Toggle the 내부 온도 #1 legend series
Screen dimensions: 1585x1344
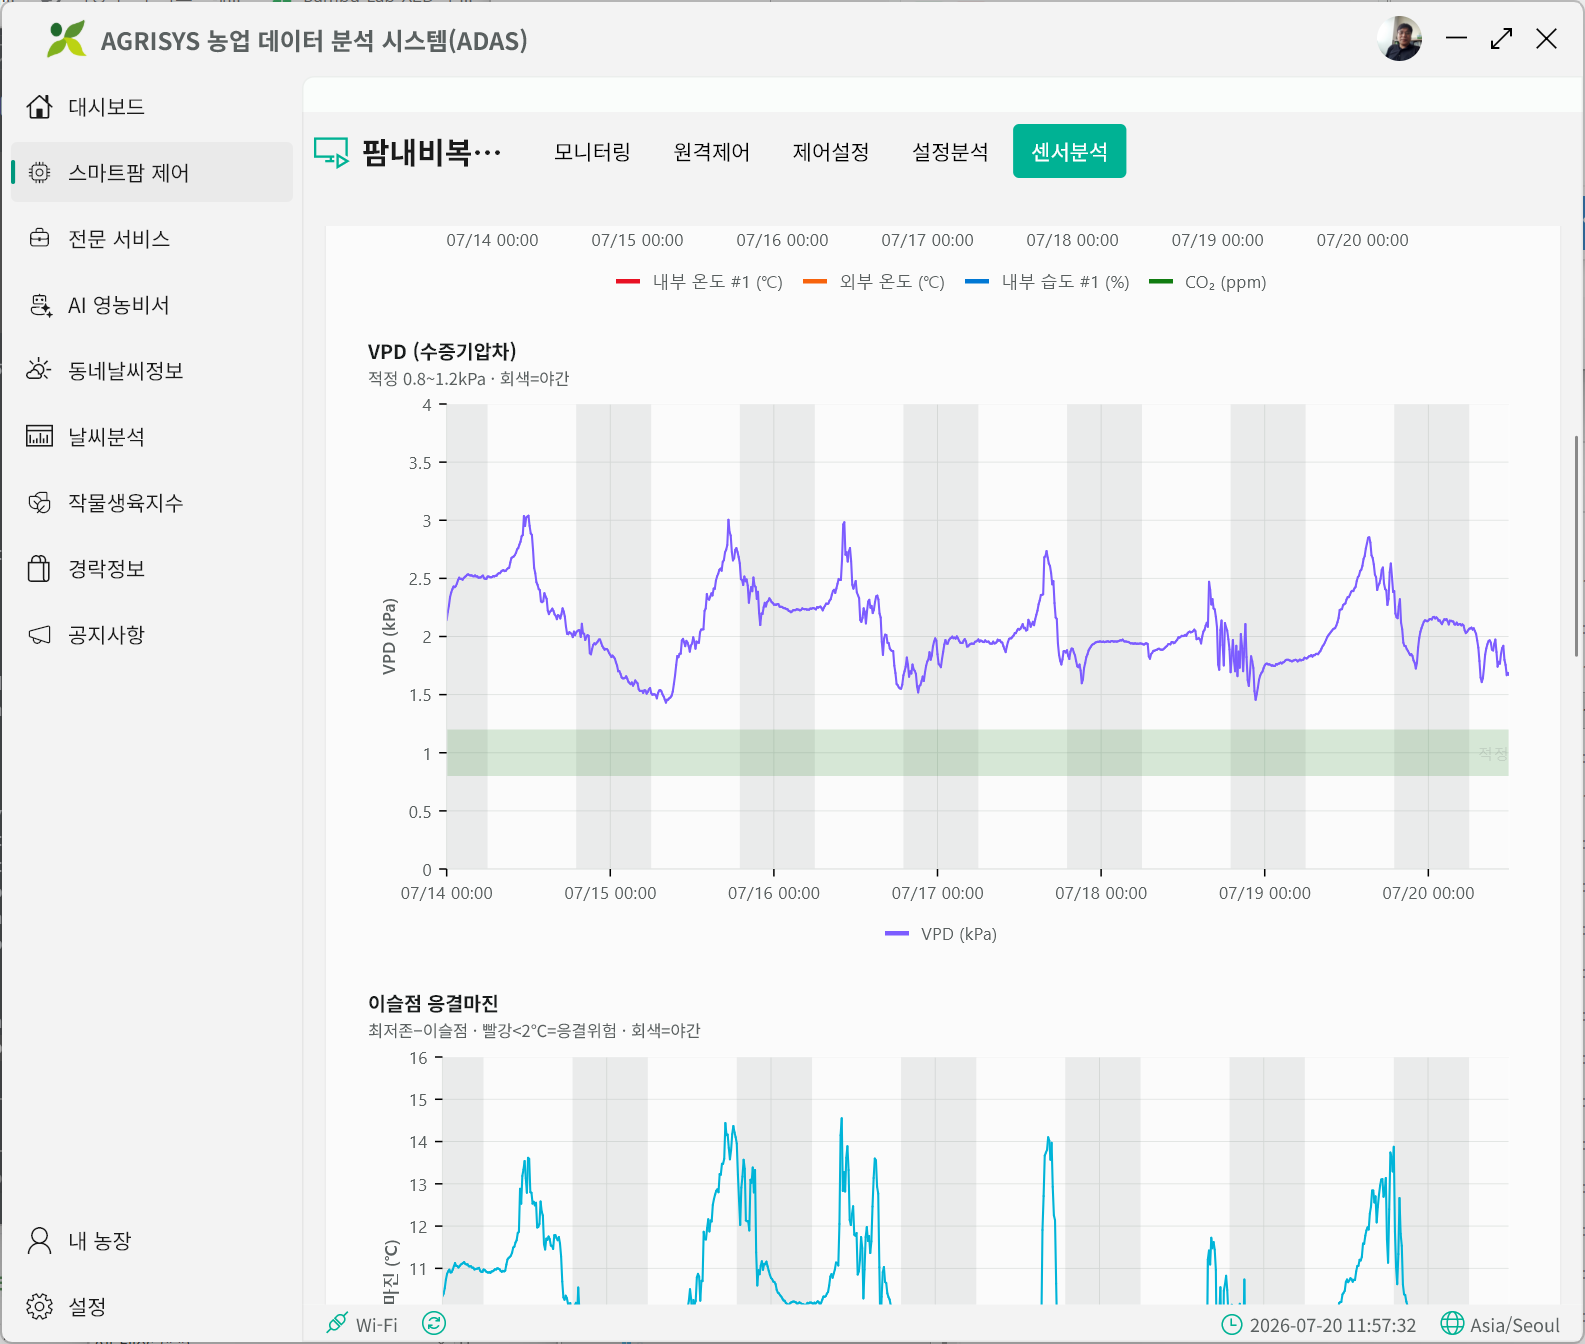tap(699, 282)
